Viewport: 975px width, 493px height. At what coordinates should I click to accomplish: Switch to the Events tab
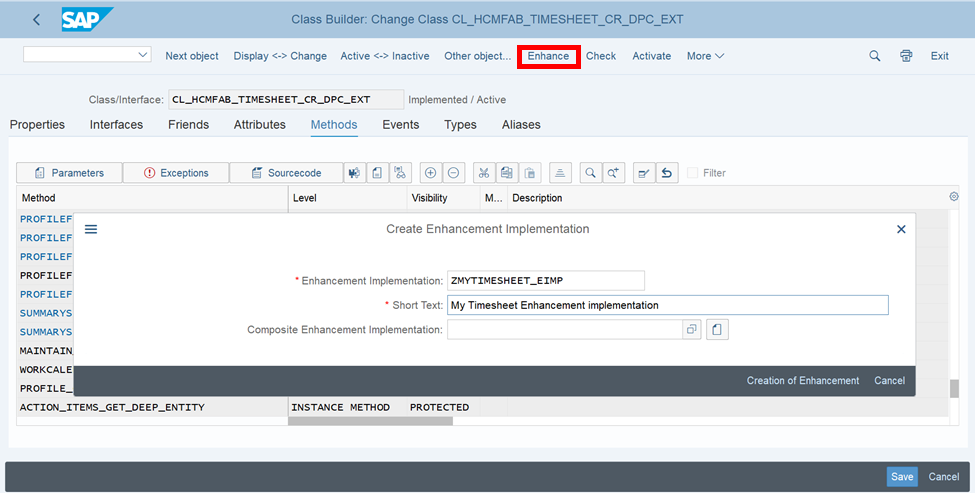click(x=400, y=124)
